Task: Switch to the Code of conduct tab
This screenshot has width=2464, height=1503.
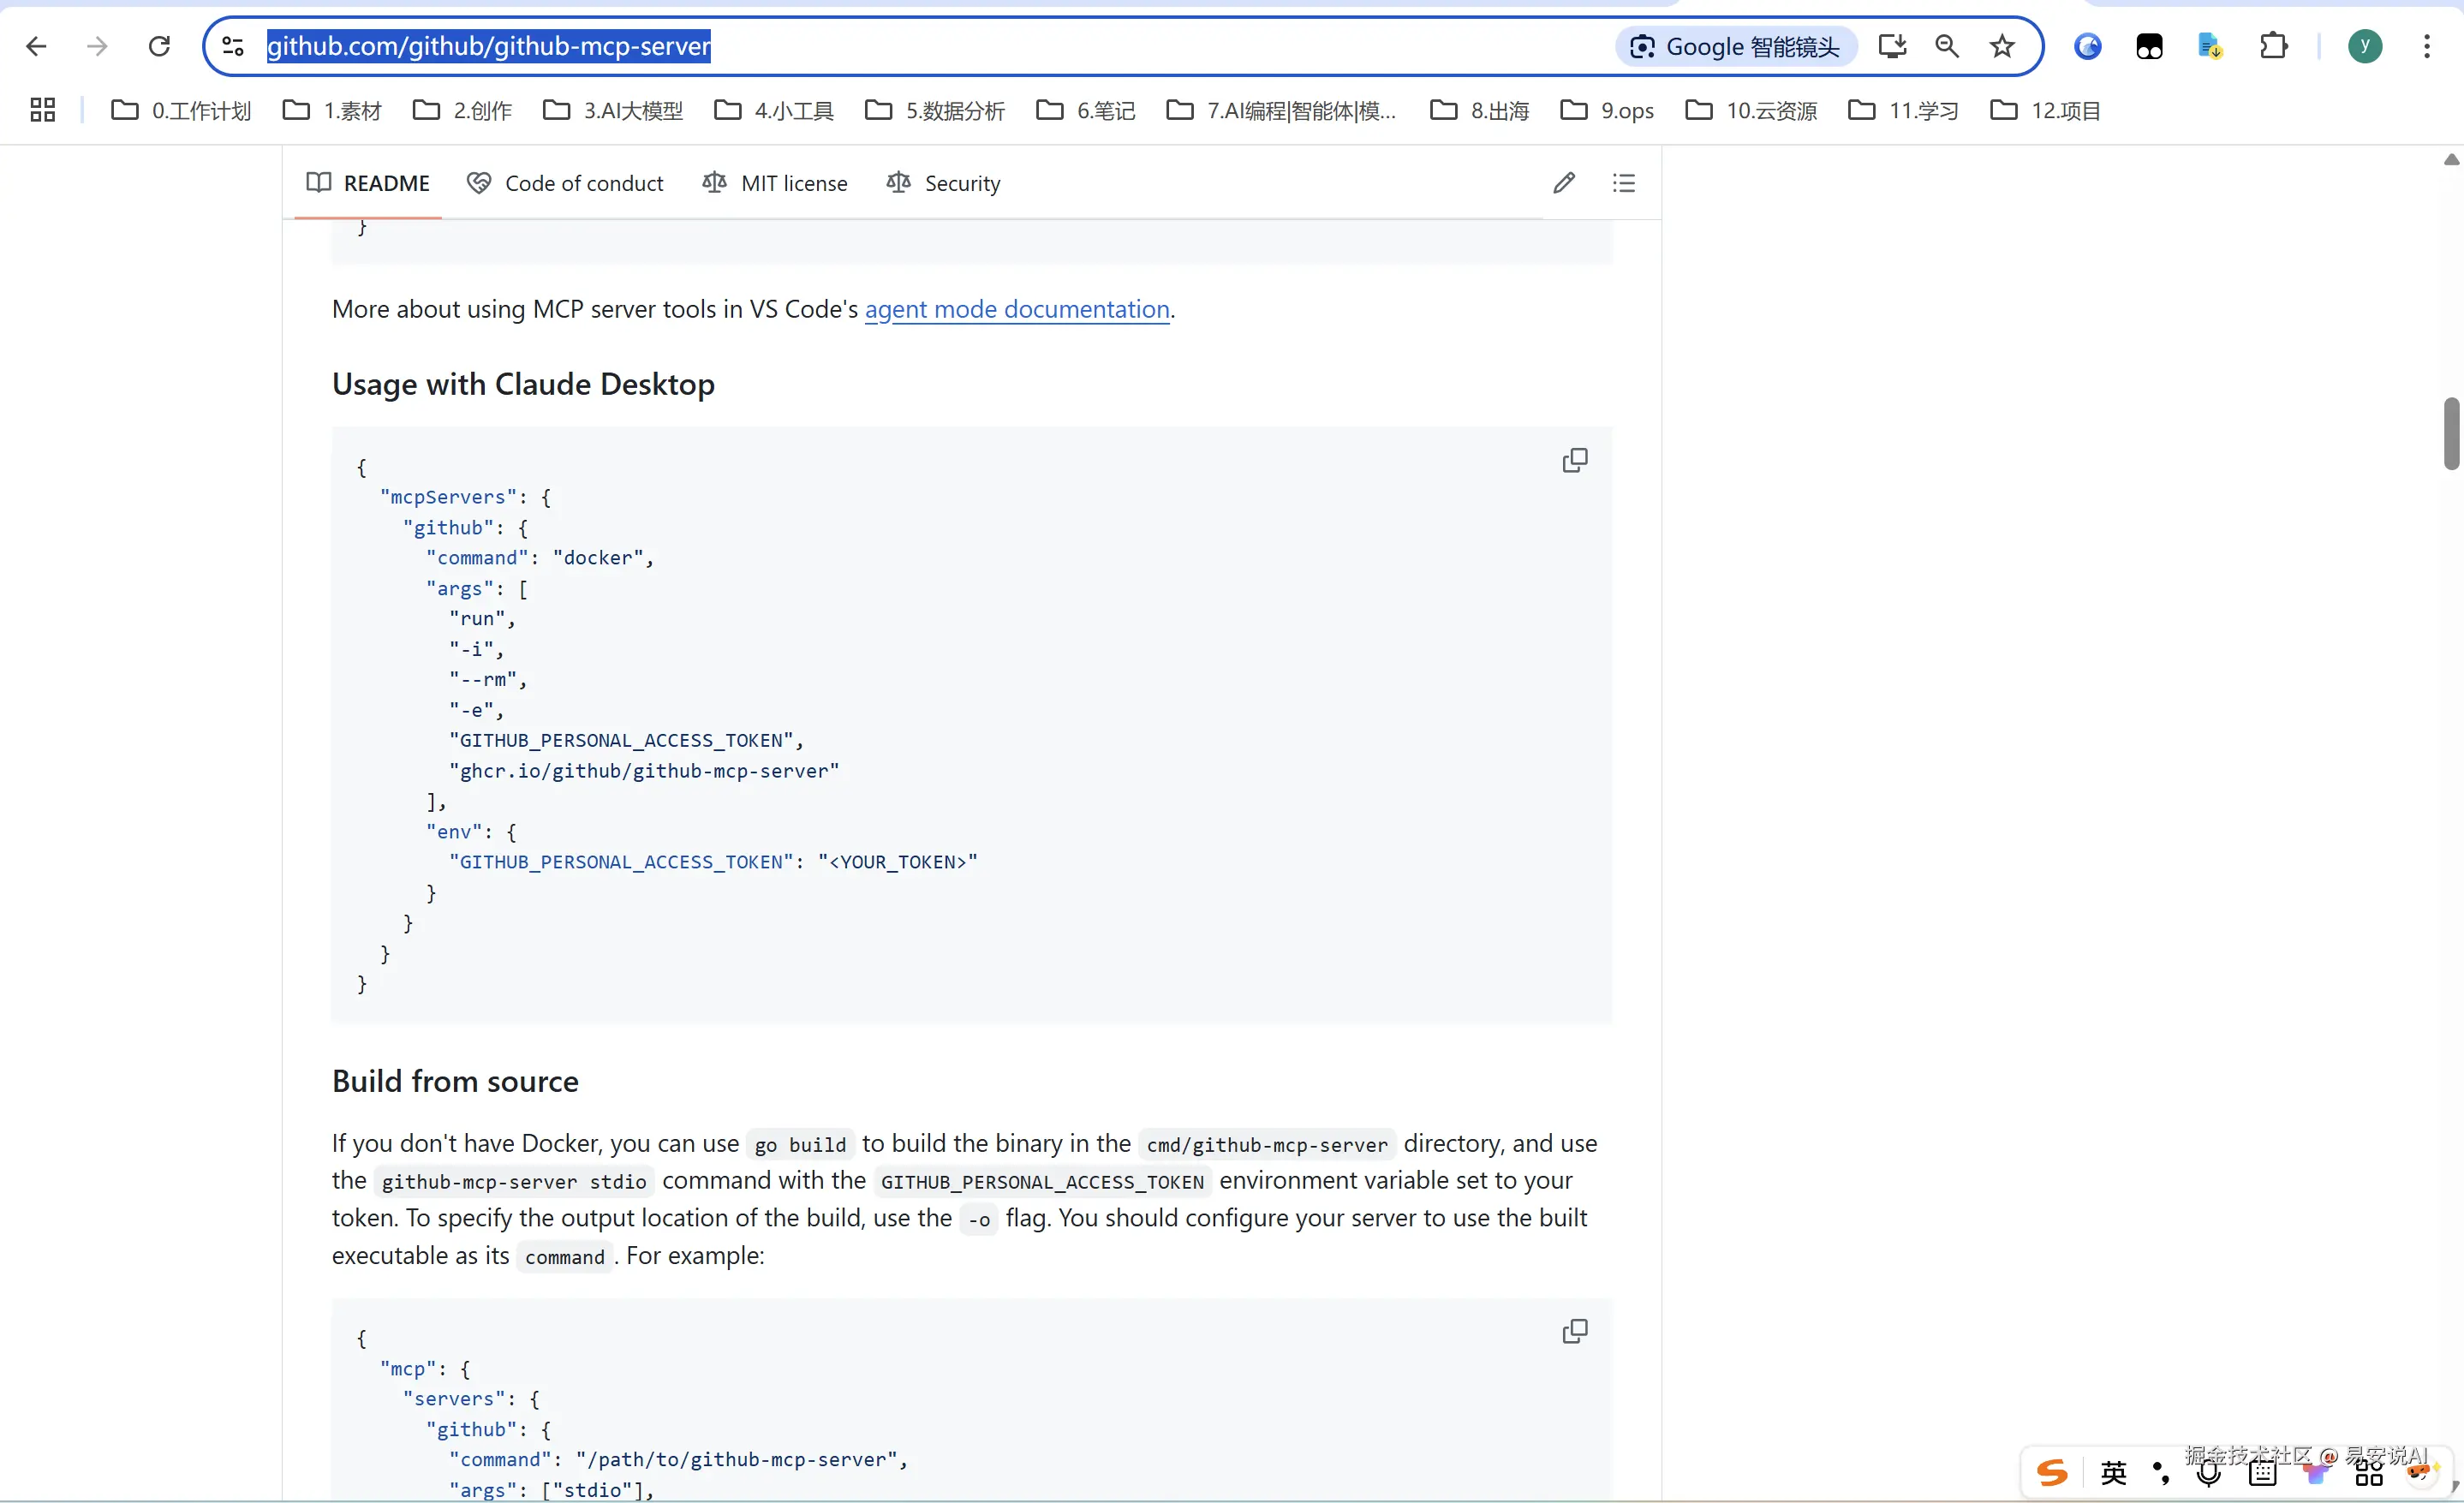Action: coord(565,183)
